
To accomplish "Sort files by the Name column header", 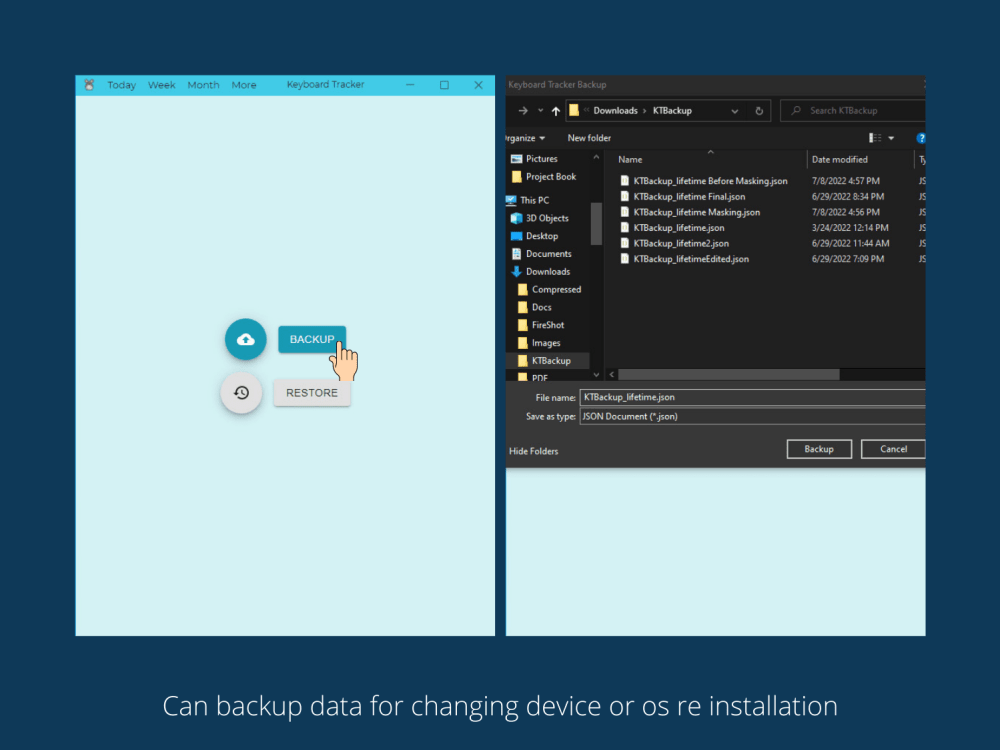I will point(630,160).
